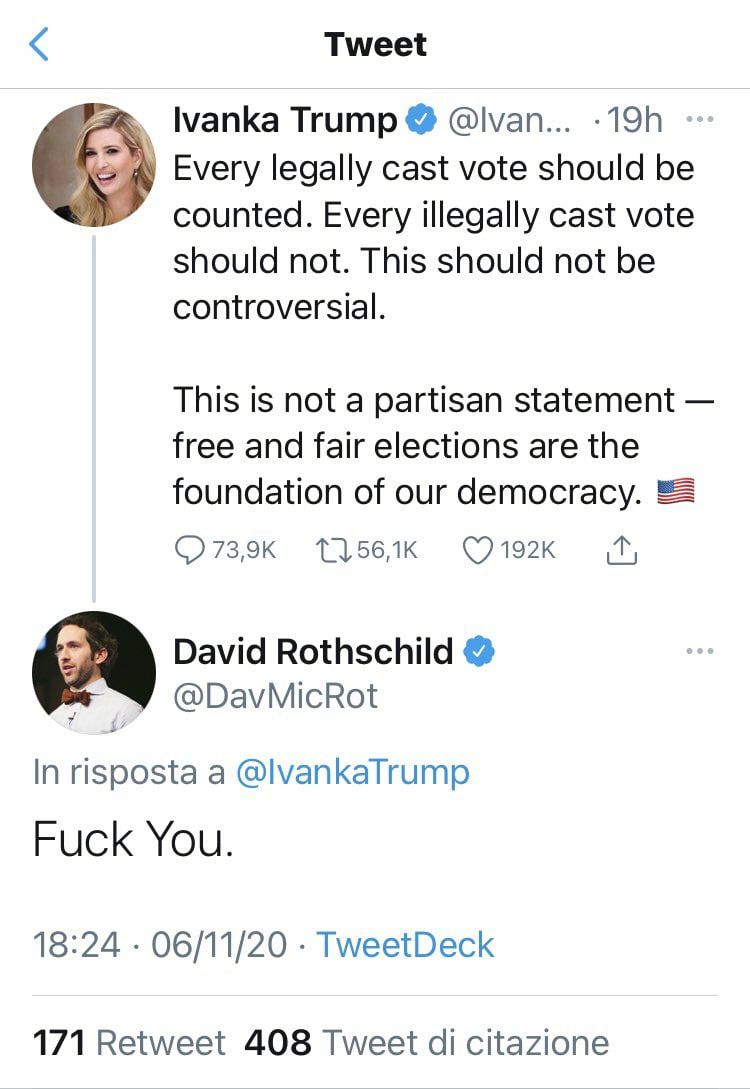
Task: Retweet the Ivanka Trump tweet
Action: [330, 550]
